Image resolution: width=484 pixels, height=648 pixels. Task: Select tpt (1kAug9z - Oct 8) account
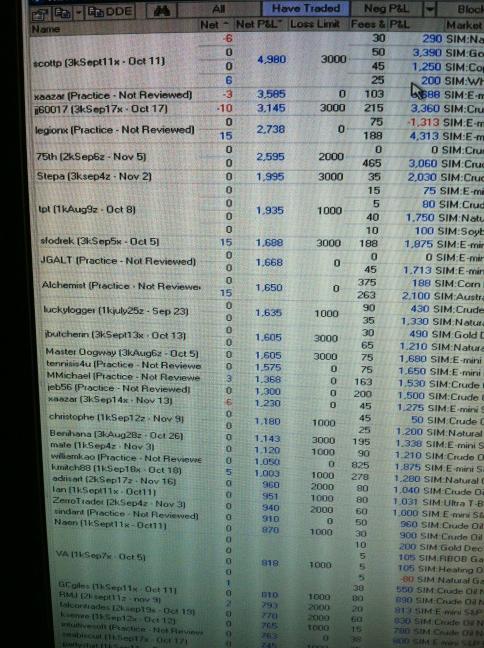87,210
